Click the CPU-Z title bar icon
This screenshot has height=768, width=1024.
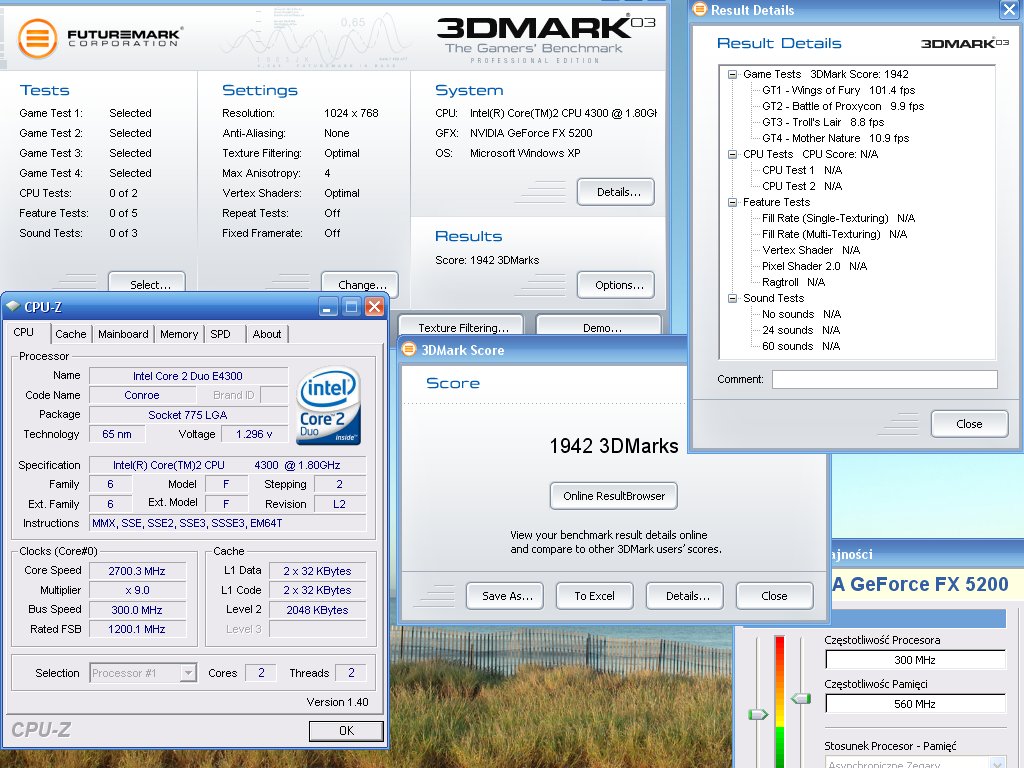pos(12,306)
